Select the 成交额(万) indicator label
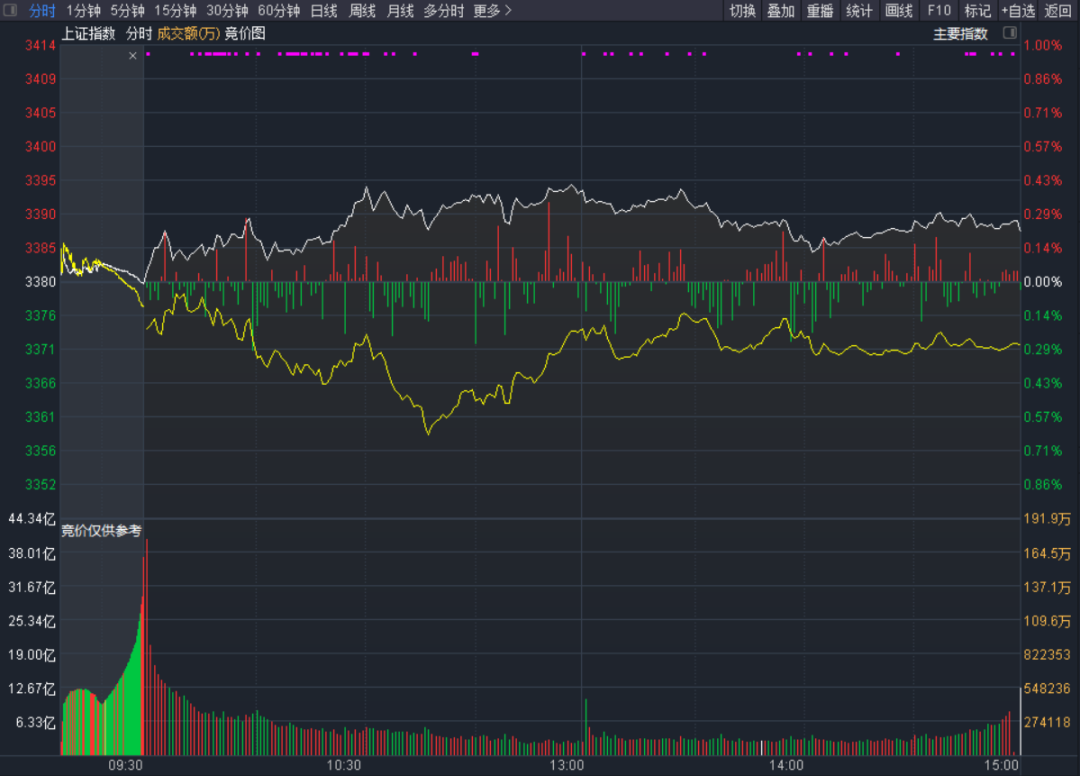This screenshot has height=776, width=1080. click(188, 34)
